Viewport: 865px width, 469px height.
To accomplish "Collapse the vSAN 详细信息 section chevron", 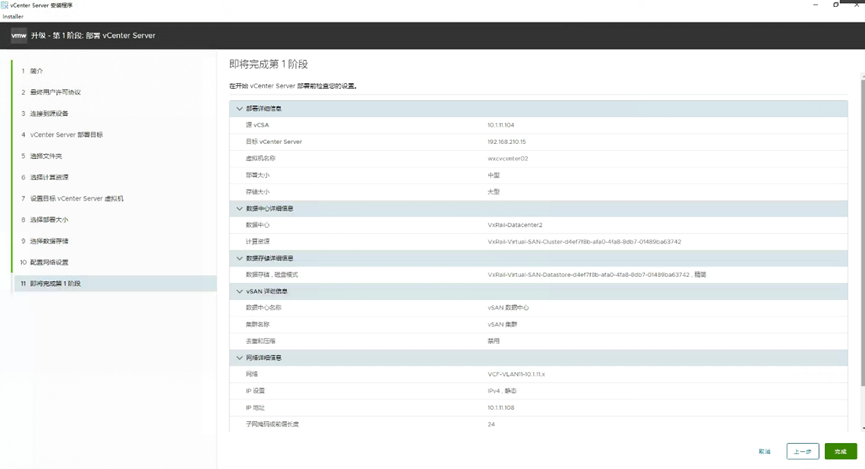I will (239, 291).
